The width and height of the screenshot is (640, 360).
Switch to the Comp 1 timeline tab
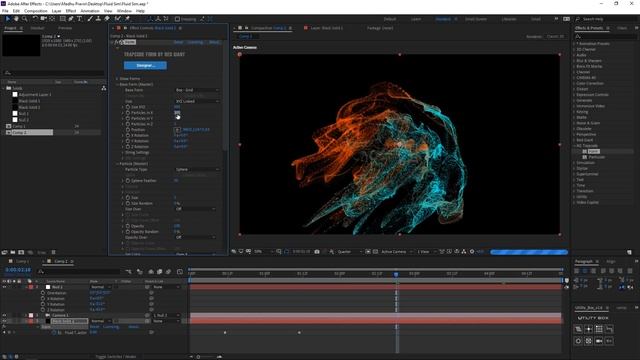point(22,261)
